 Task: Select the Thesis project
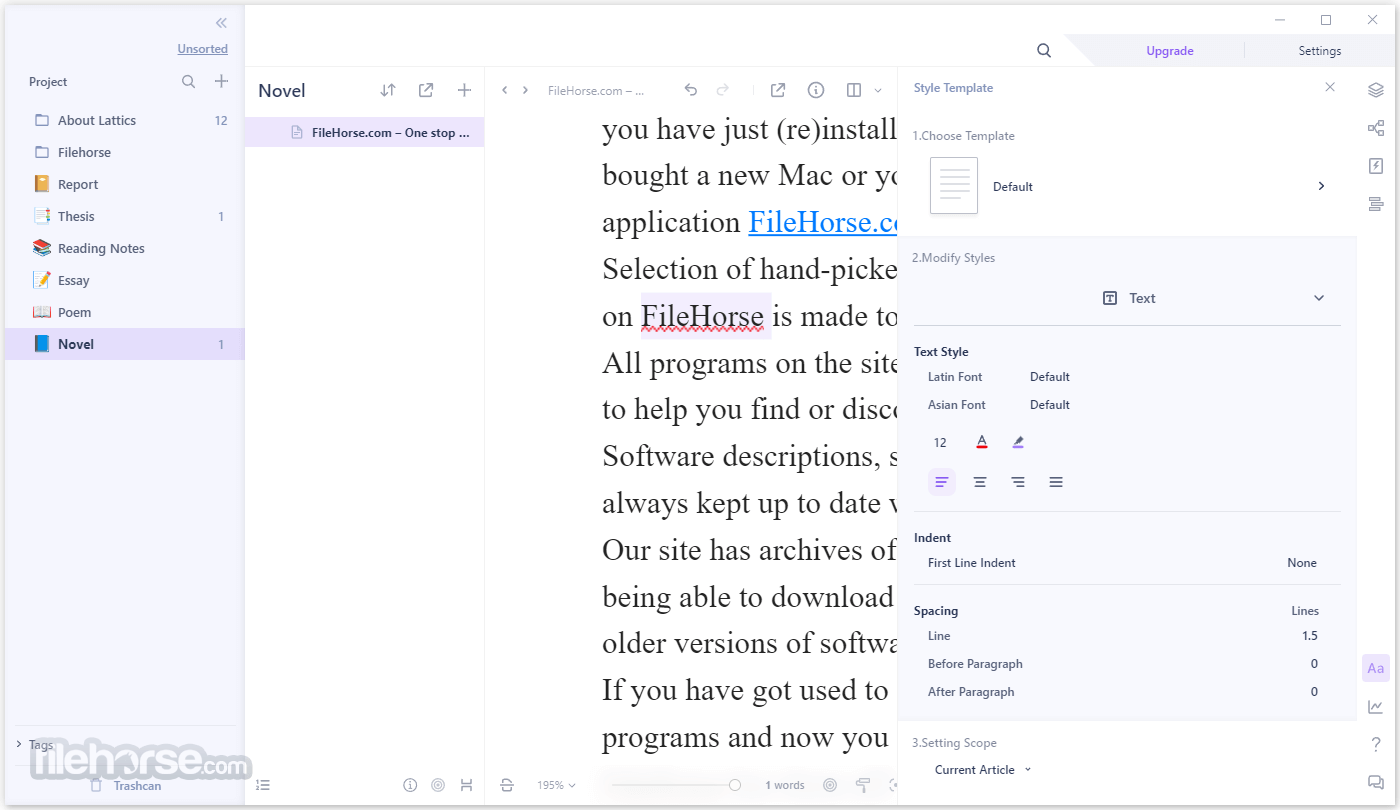[x=125, y=216]
